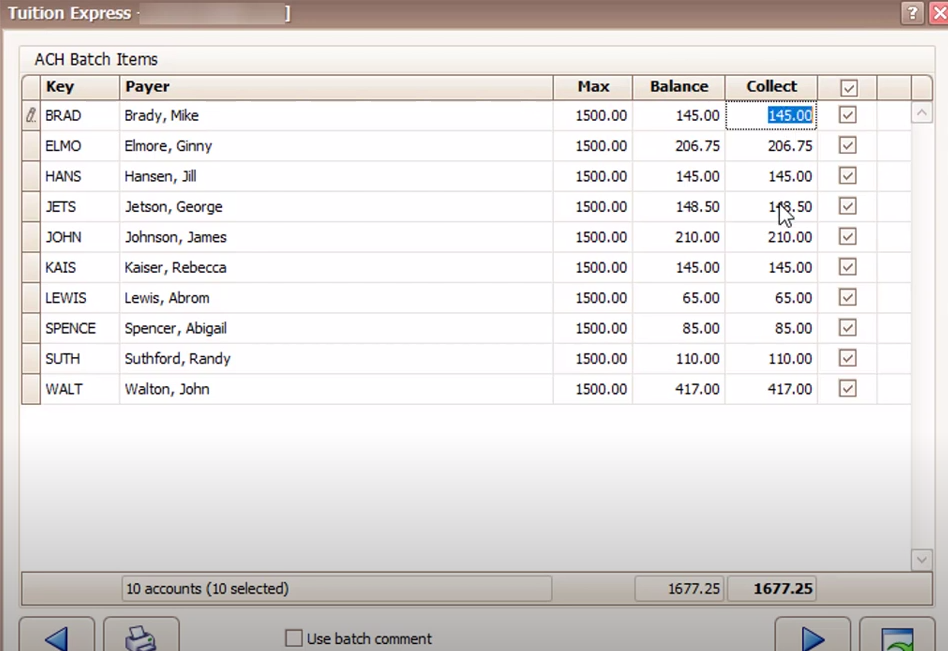Click the forward arrow button

pos(813,635)
